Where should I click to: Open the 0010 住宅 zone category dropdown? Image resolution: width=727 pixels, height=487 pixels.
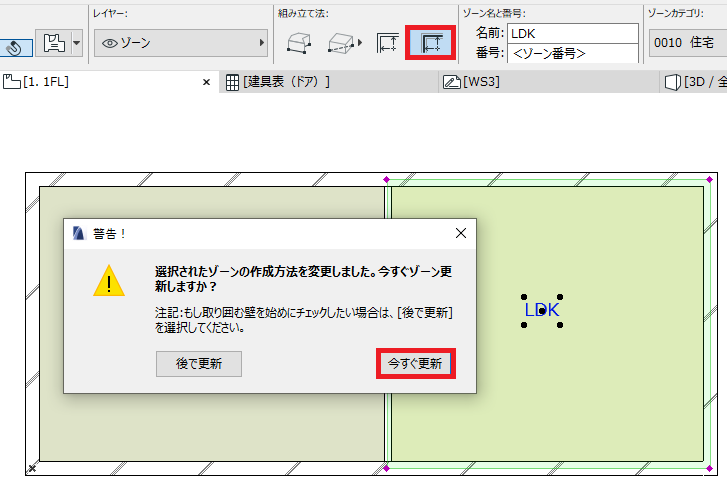point(688,43)
